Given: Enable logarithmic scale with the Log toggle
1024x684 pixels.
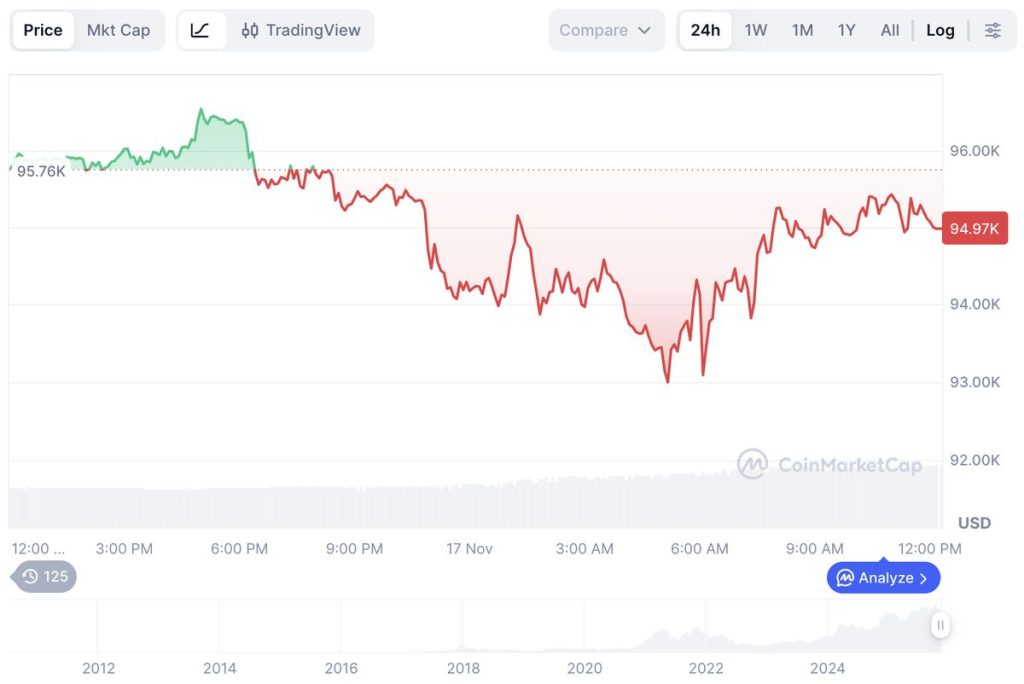Looking at the screenshot, I should (x=940, y=30).
